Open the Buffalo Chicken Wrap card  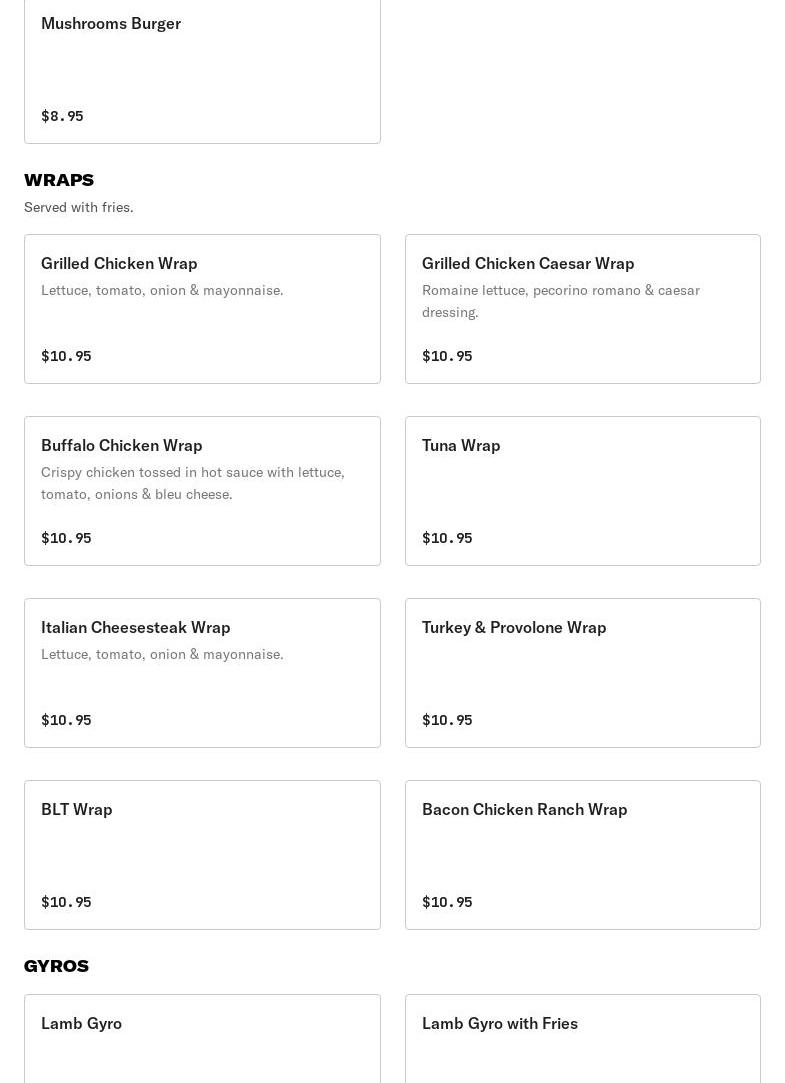point(202,490)
